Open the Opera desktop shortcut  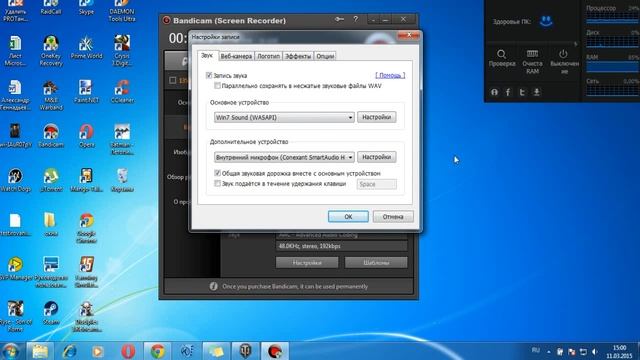(x=86, y=136)
